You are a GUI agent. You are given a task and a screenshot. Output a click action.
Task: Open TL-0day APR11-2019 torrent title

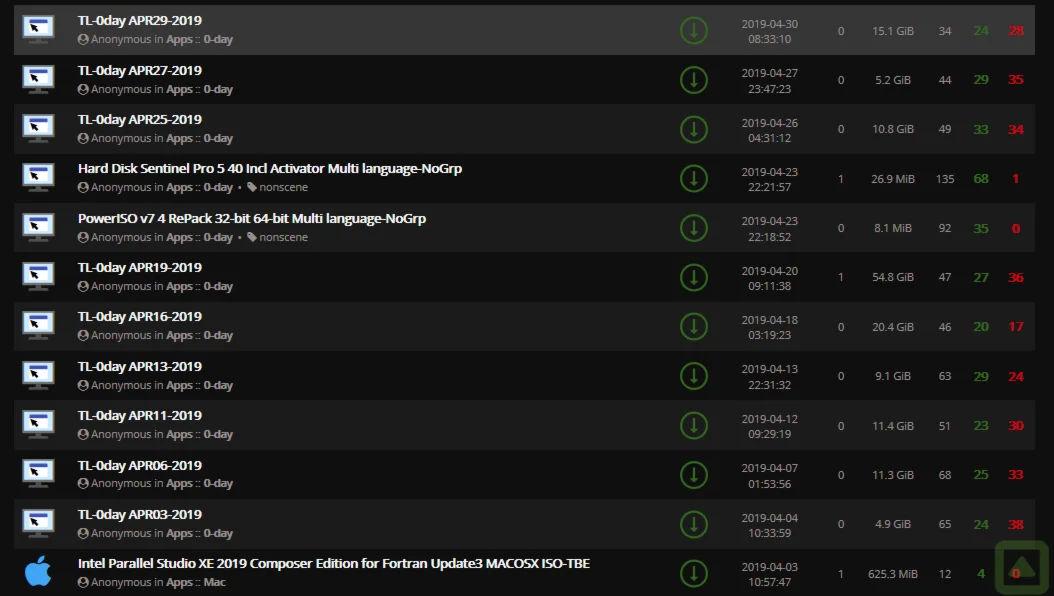tap(140, 415)
